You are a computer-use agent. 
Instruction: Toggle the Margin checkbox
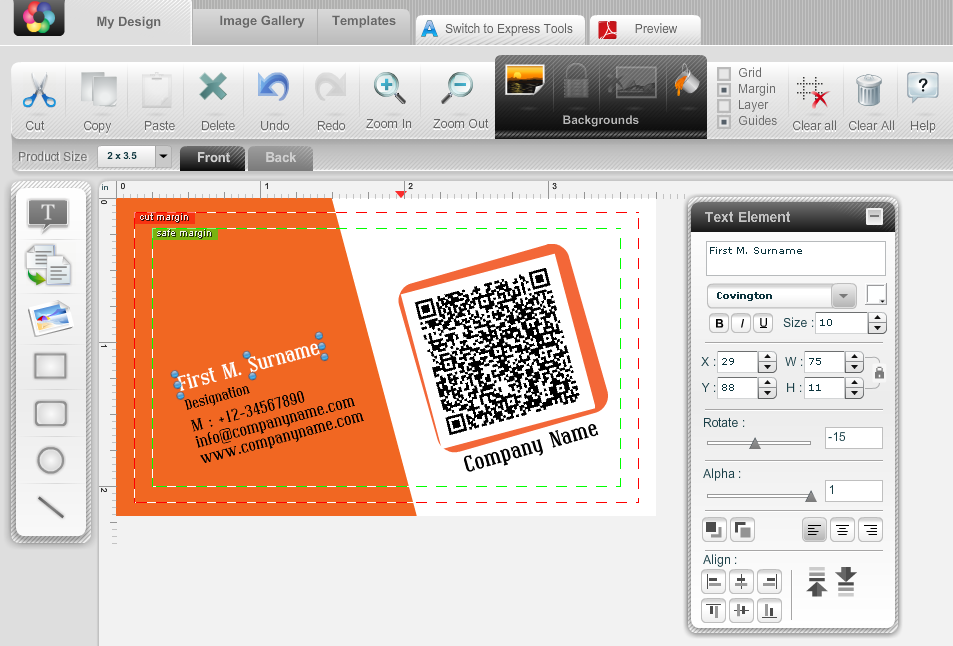click(724, 89)
